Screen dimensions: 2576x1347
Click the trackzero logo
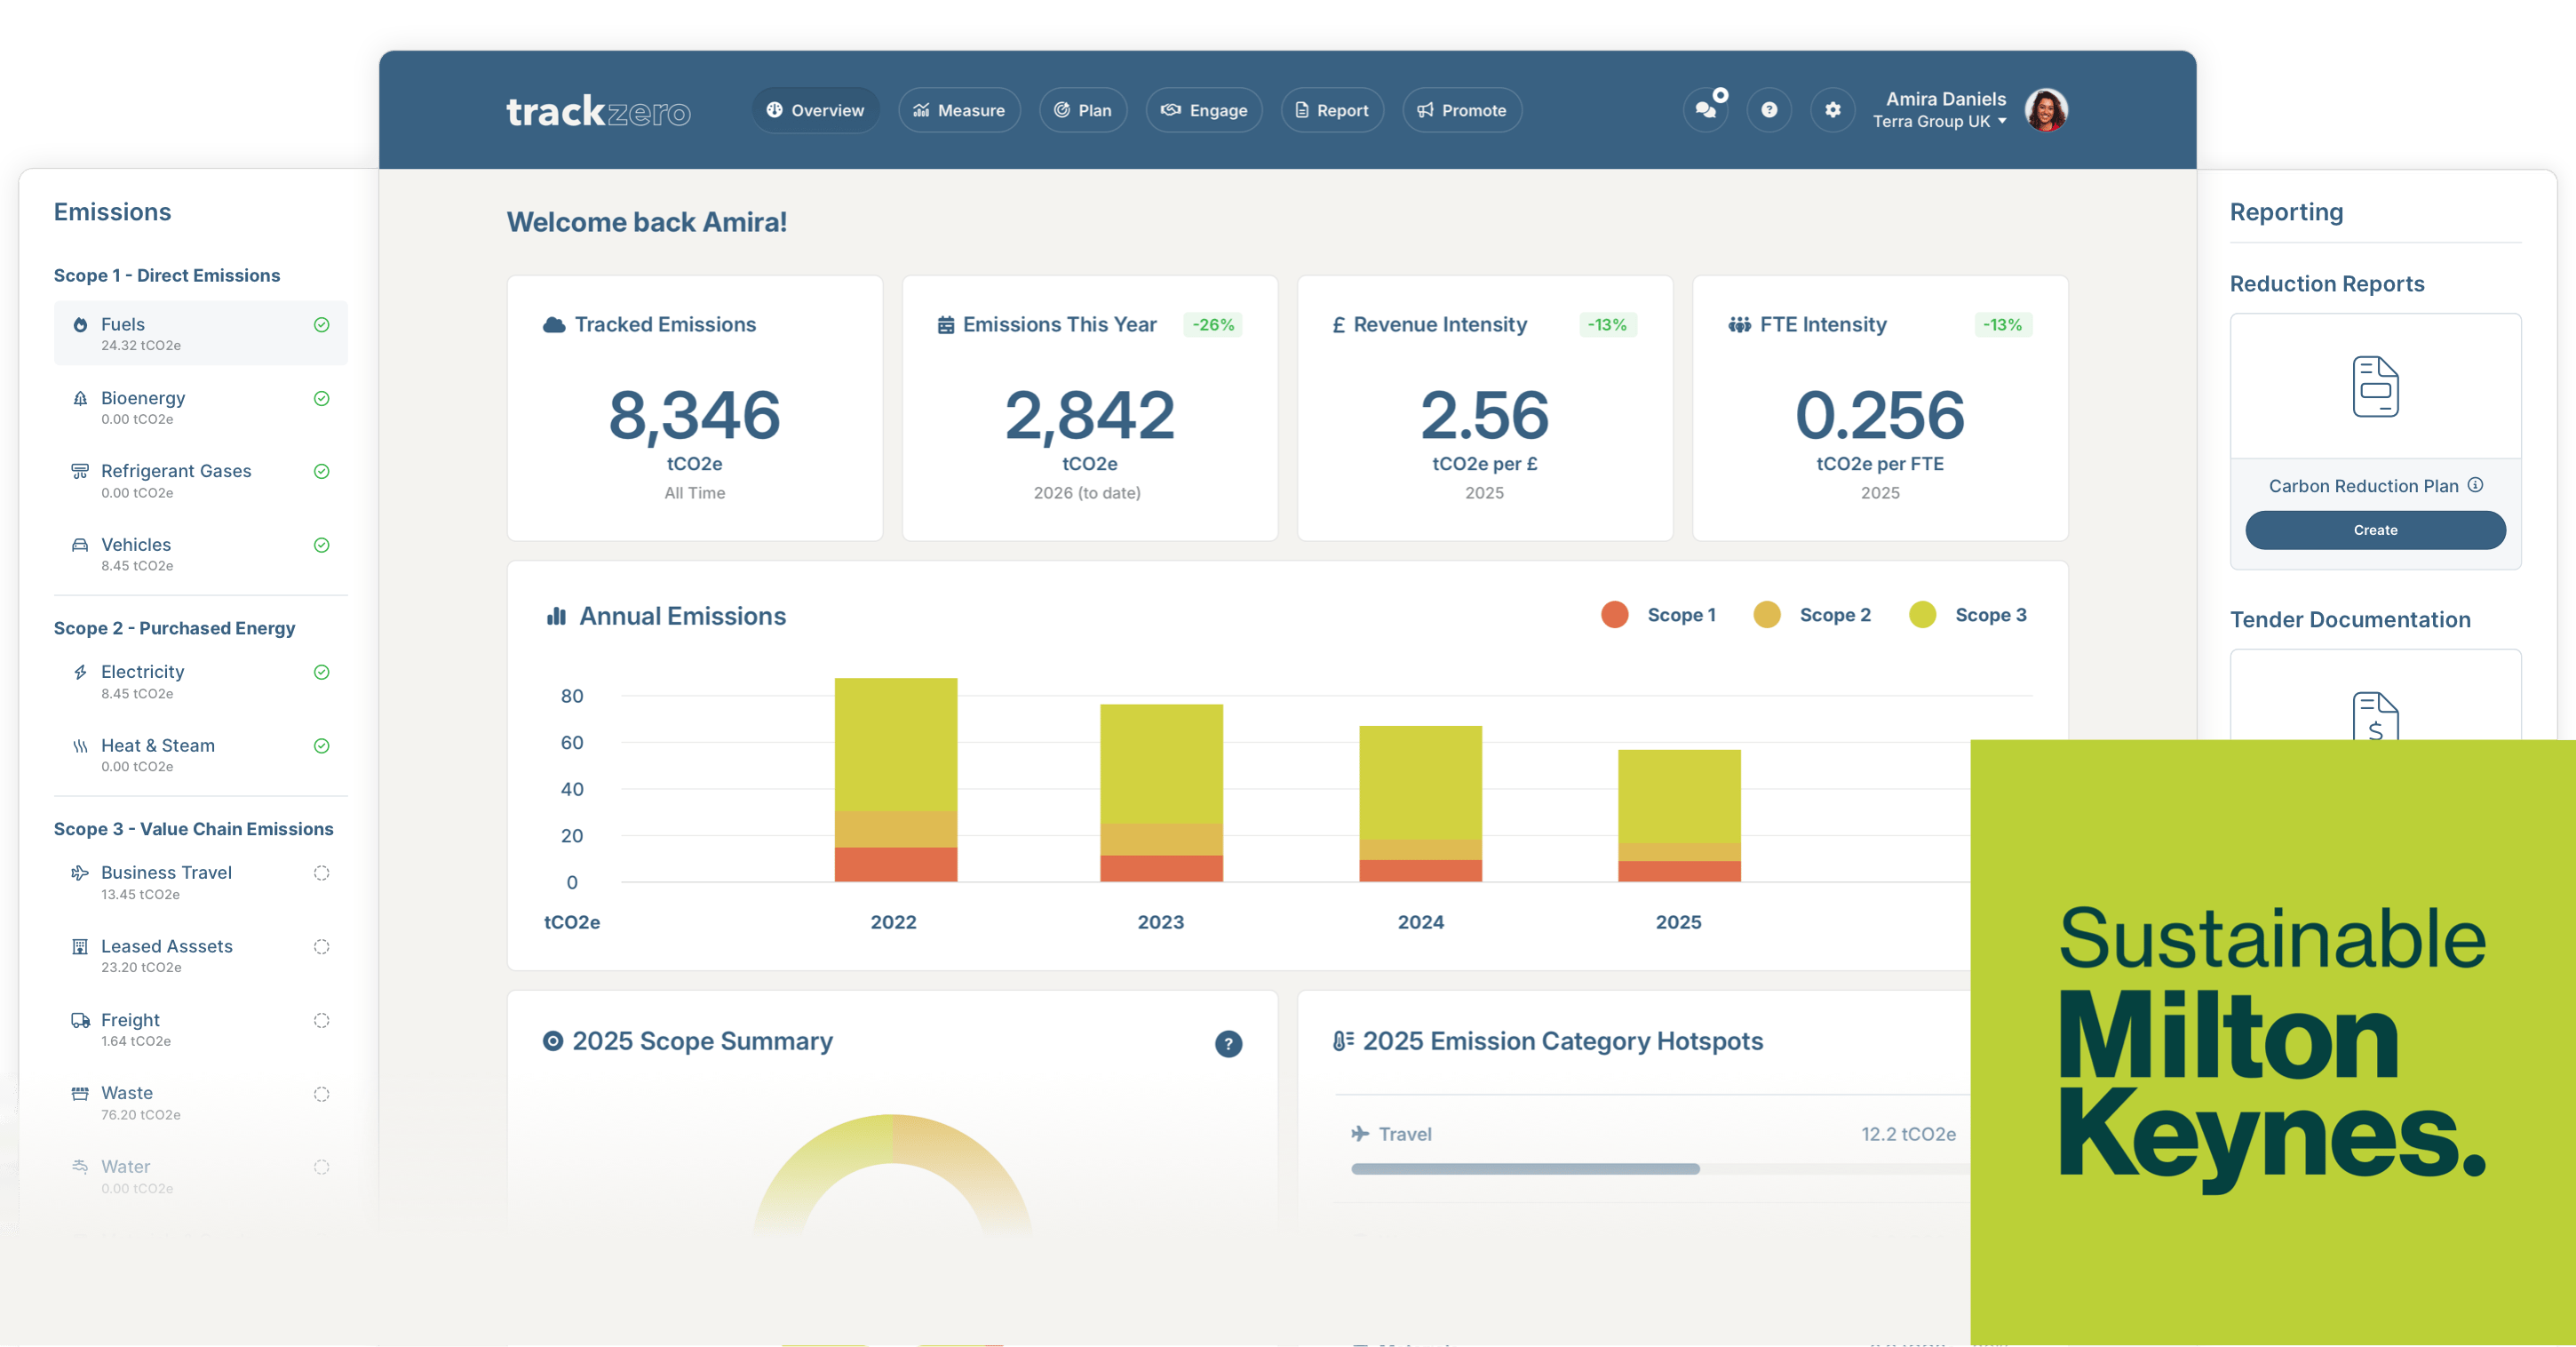[598, 111]
